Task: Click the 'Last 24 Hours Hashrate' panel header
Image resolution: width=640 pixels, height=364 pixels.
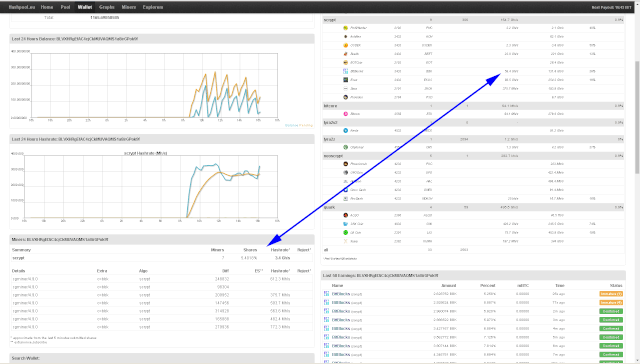Action: (162, 139)
